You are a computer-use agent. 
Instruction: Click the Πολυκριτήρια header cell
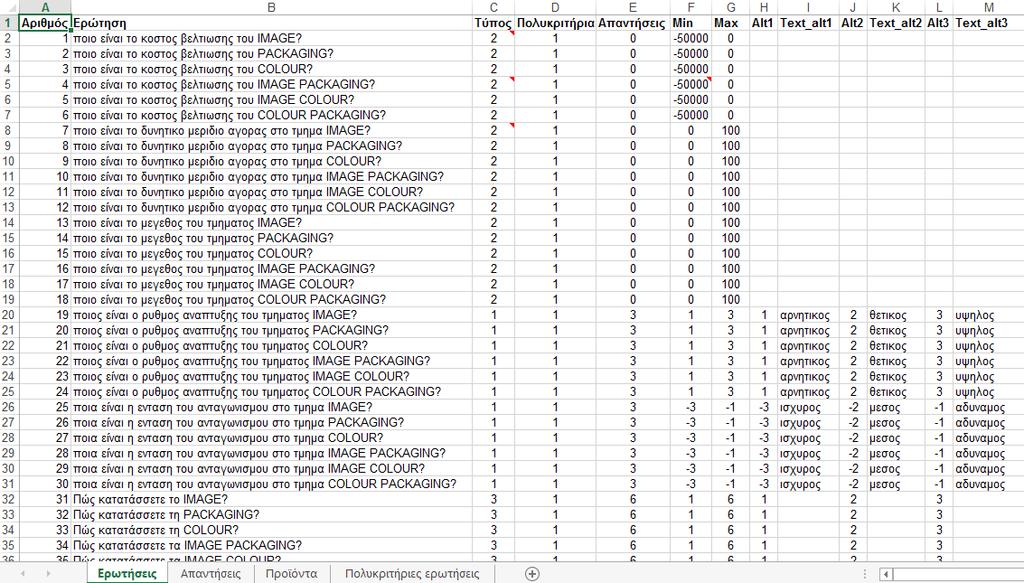coord(555,23)
